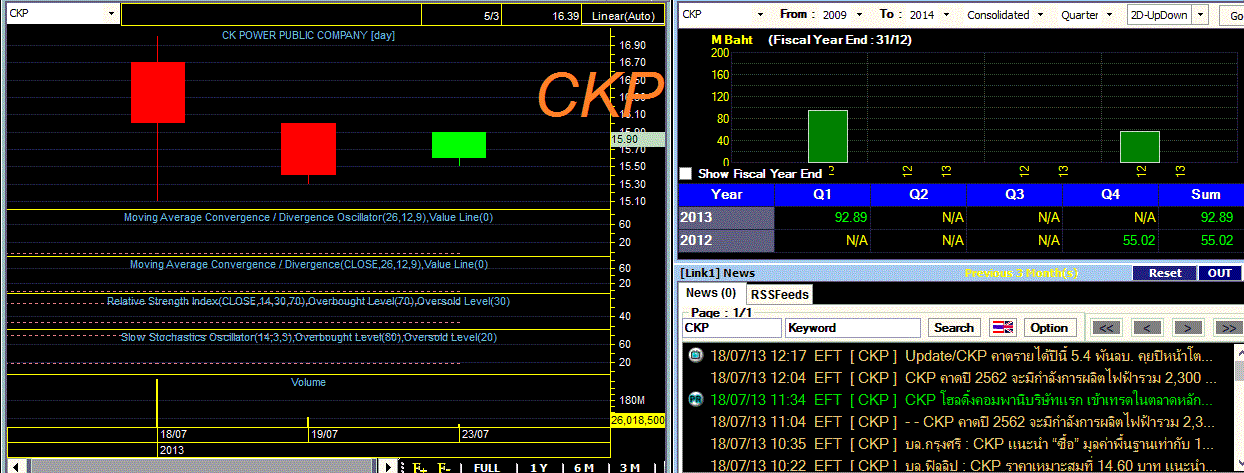This screenshot has height=473, width=1244.
Task: Click the TV icon beside 12:17 news
Action: coord(696,355)
